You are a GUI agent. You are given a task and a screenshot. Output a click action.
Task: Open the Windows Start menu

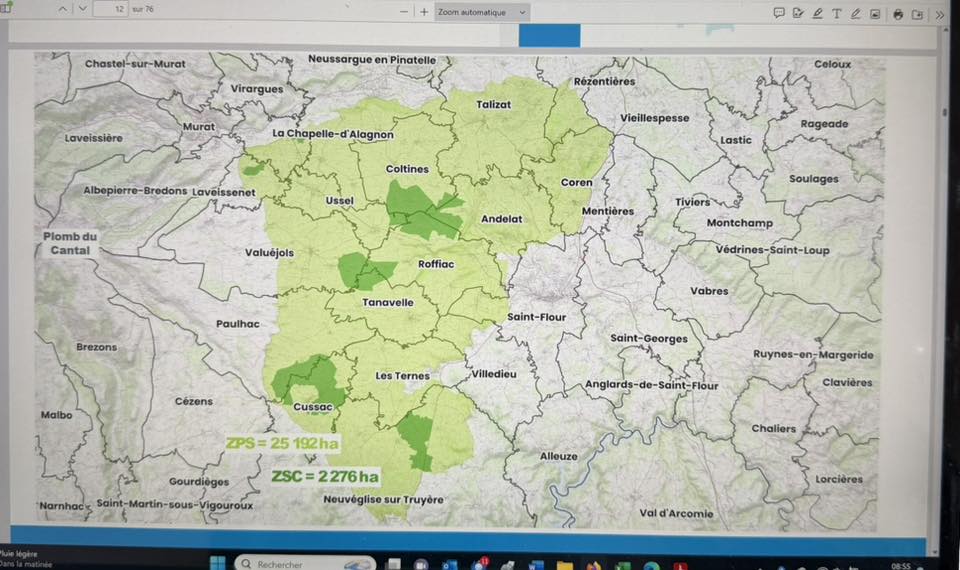pos(218,563)
